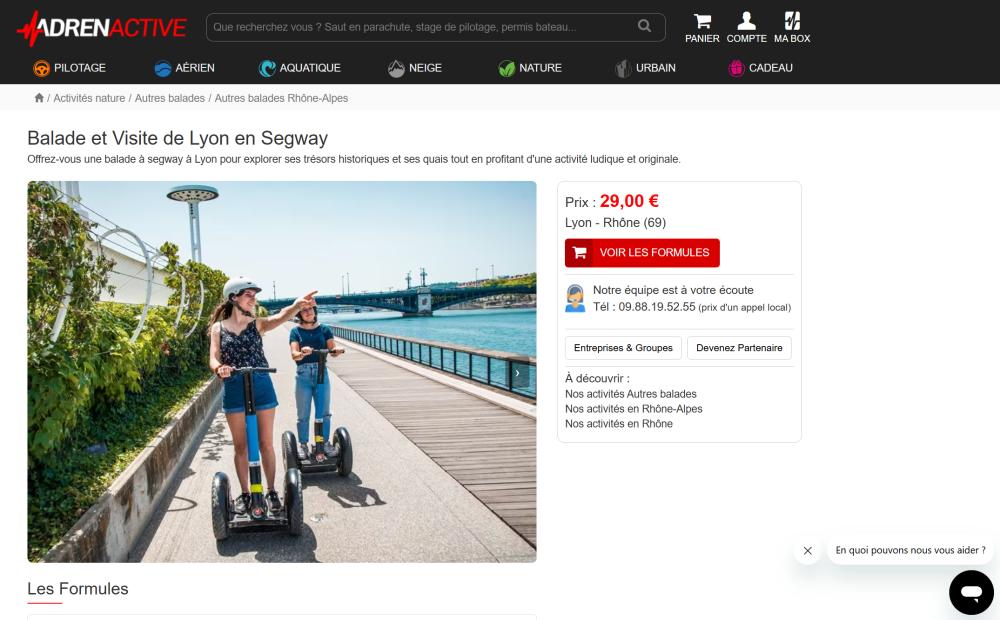This screenshot has width=1000, height=620.
Task: Open the Pilotage menu
Action: pyautogui.click(x=69, y=68)
